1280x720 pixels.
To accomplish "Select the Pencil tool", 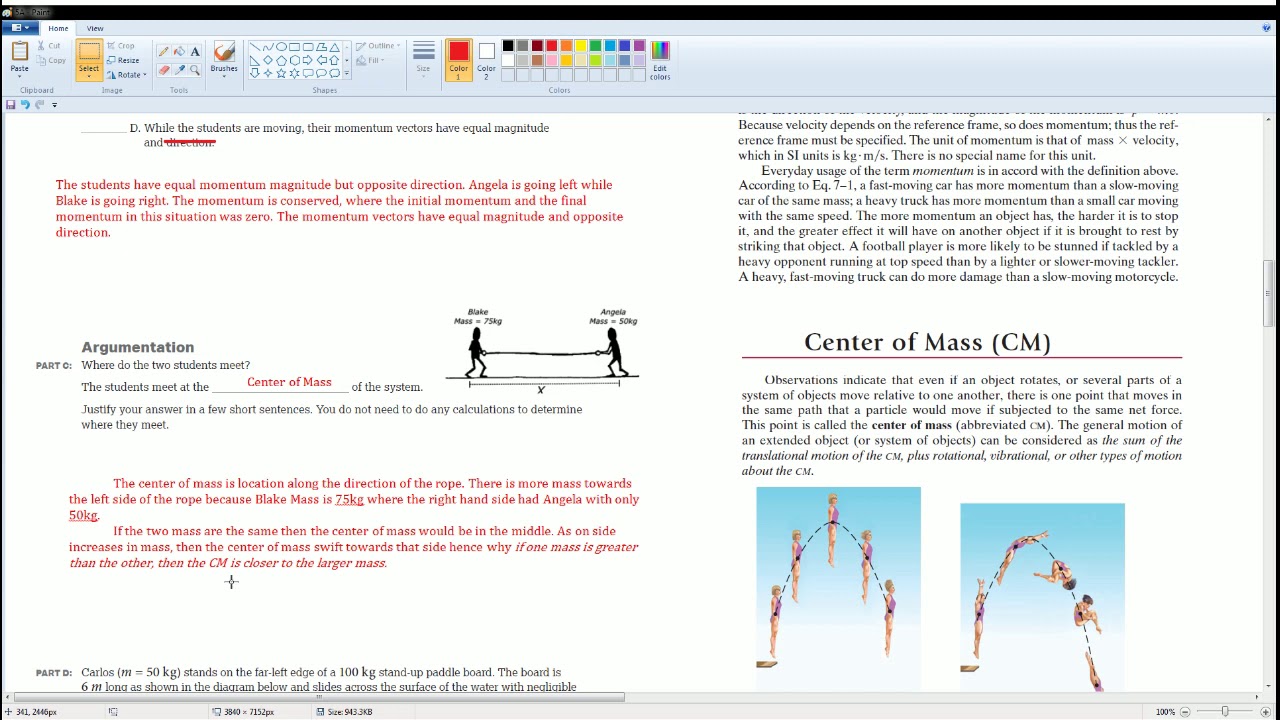I will [163, 51].
